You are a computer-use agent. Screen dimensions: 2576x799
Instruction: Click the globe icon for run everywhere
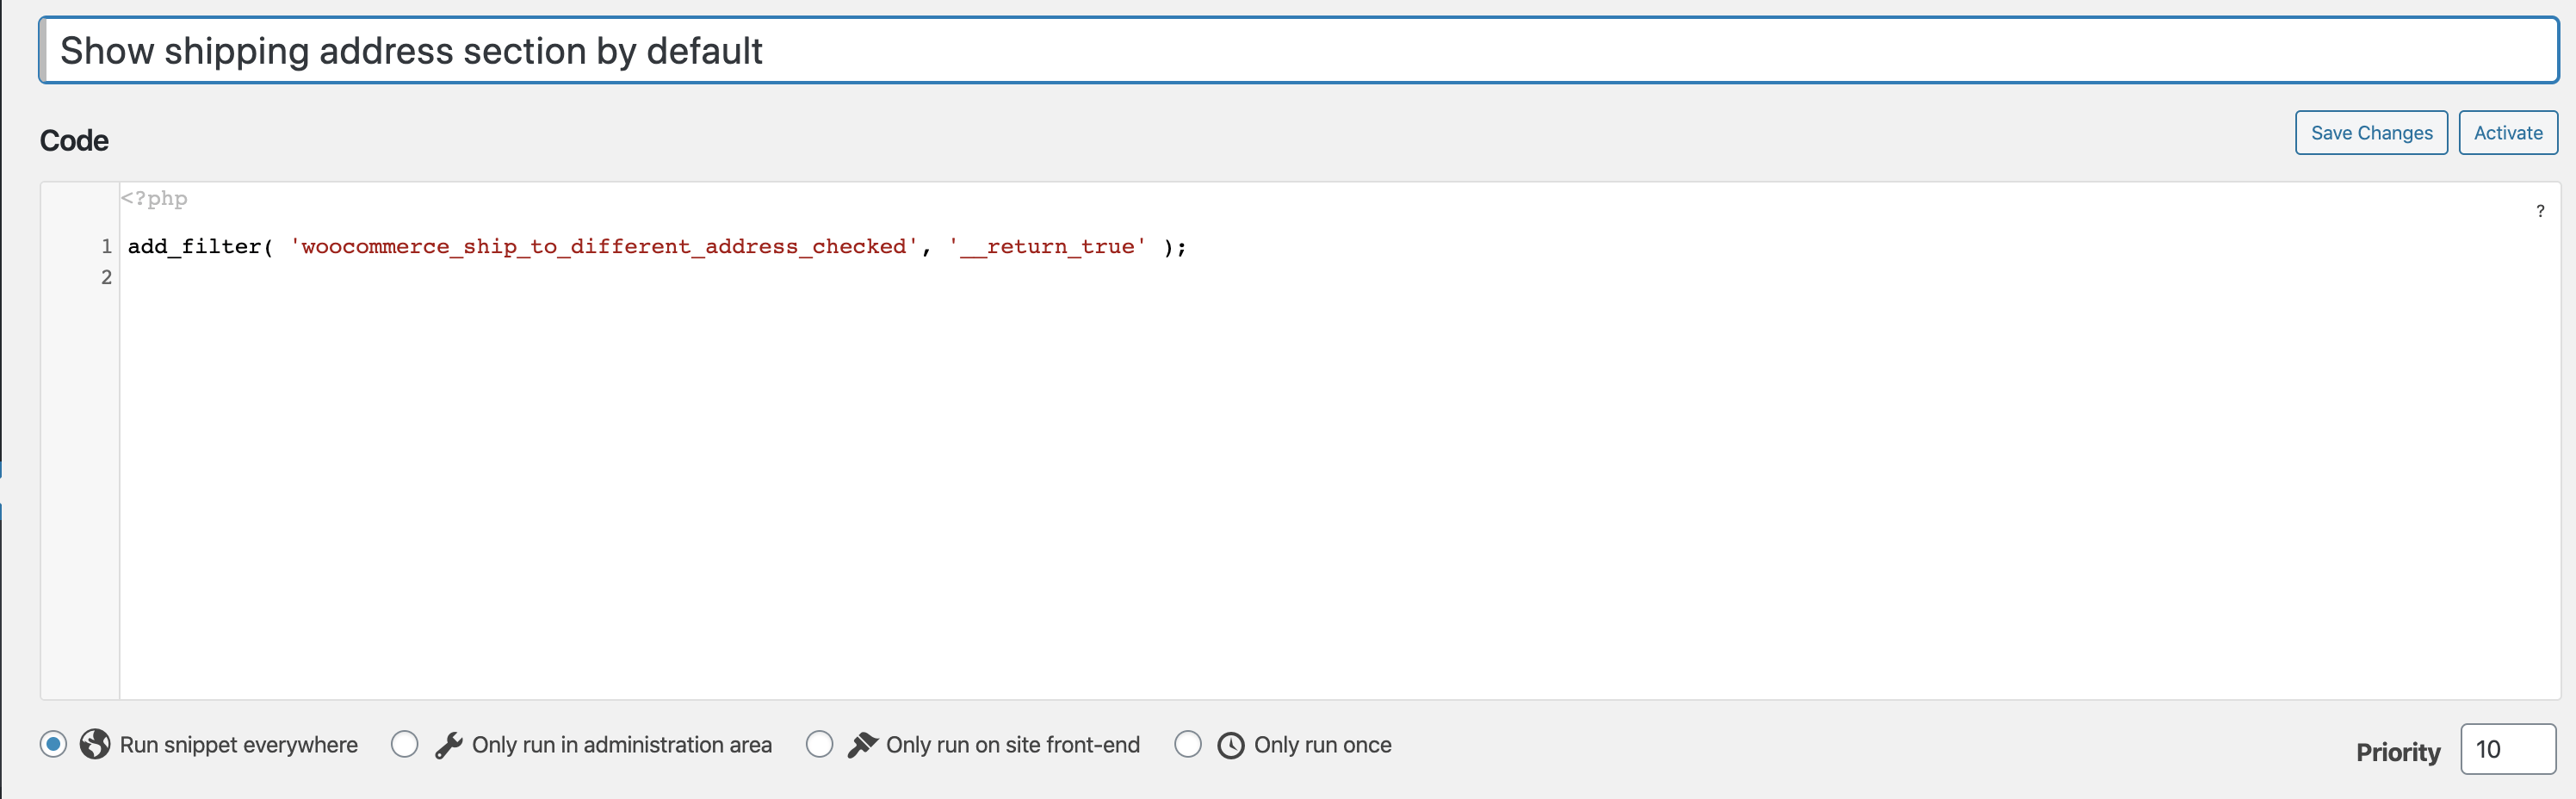point(95,744)
